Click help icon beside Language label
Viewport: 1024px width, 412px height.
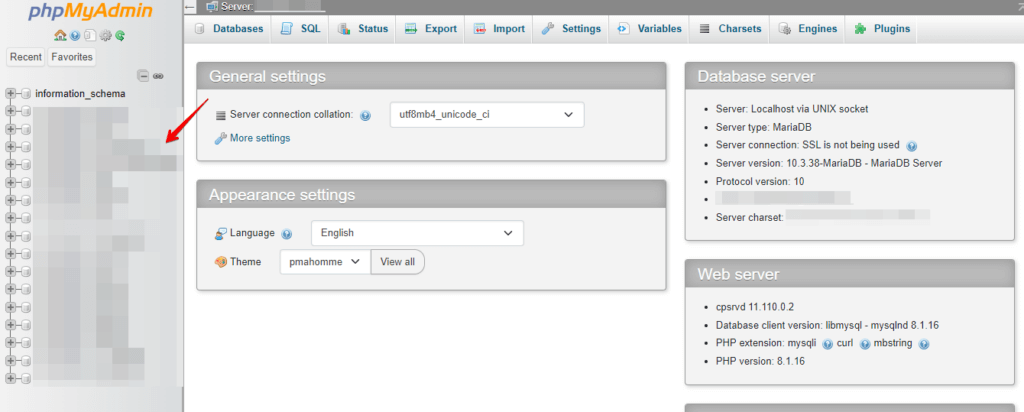click(286, 234)
